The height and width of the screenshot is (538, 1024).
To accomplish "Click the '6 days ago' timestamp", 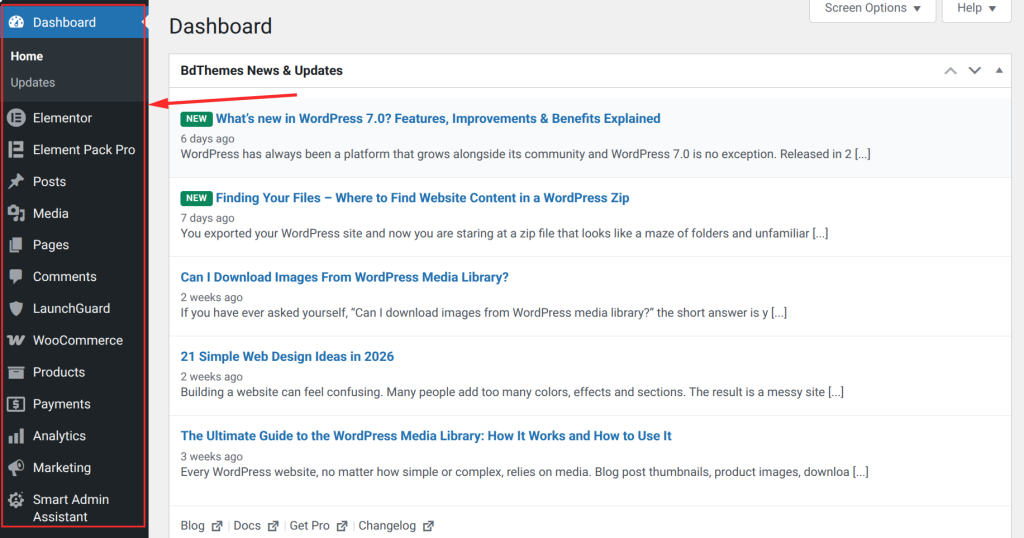I will tap(207, 139).
